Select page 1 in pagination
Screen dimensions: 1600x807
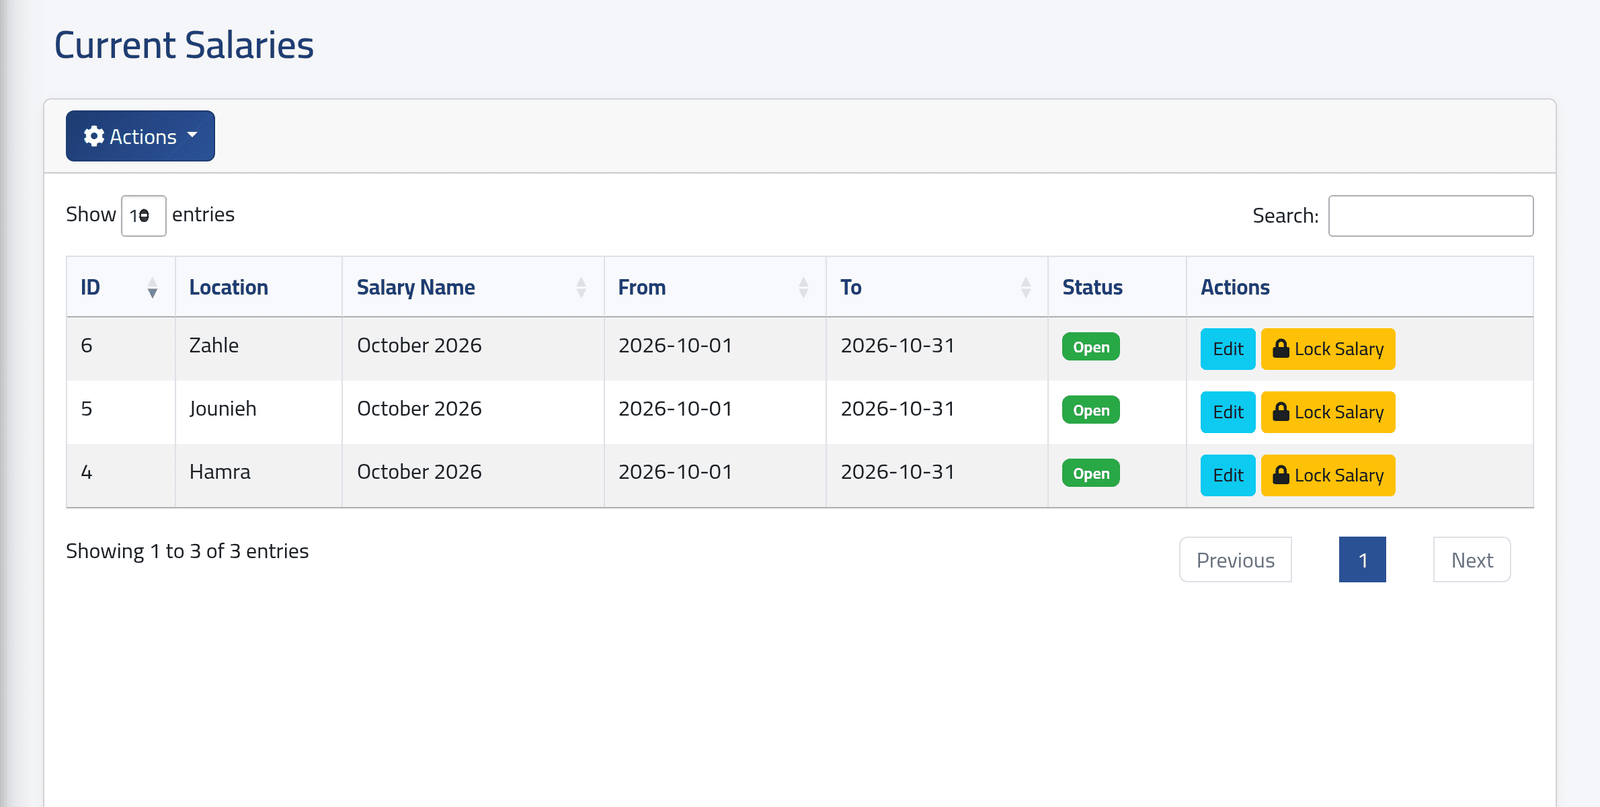(x=1362, y=560)
